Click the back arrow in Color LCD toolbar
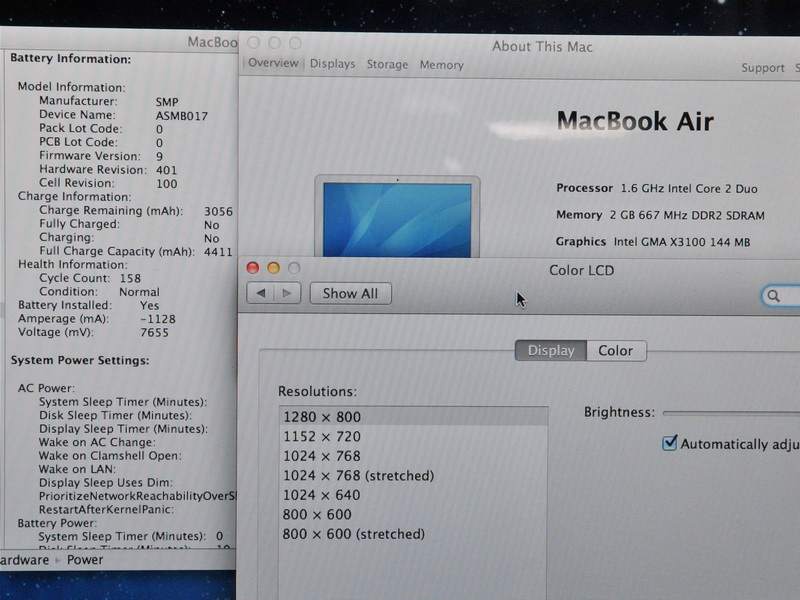The image size is (800, 600). [x=261, y=293]
